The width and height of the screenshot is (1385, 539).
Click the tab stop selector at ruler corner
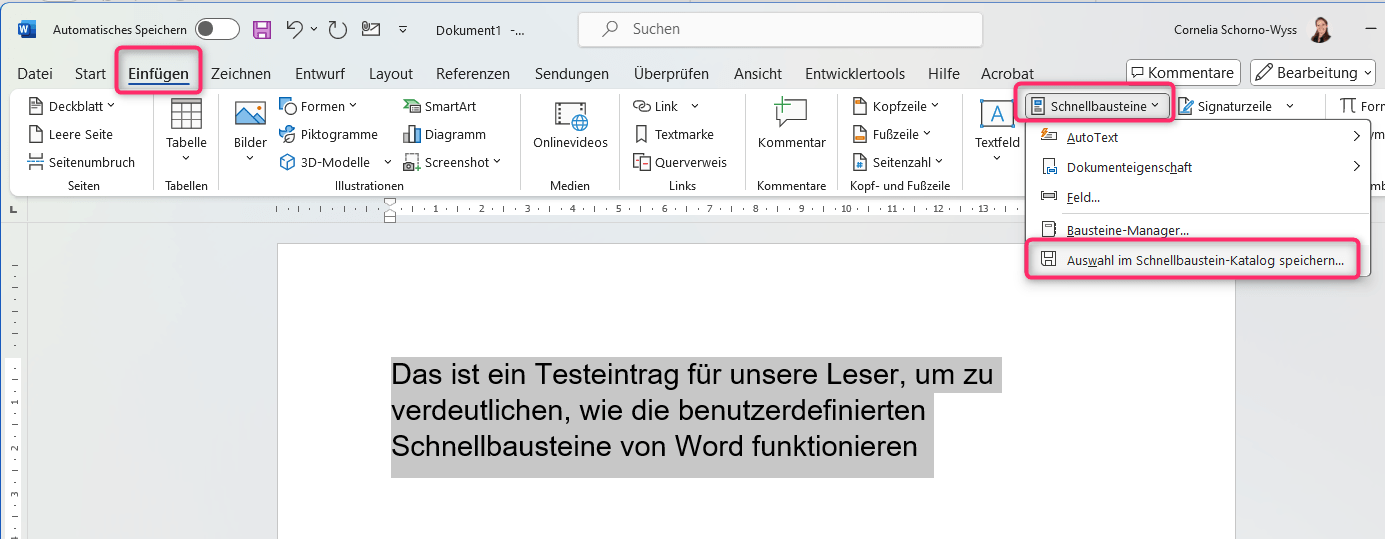point(13,209)
